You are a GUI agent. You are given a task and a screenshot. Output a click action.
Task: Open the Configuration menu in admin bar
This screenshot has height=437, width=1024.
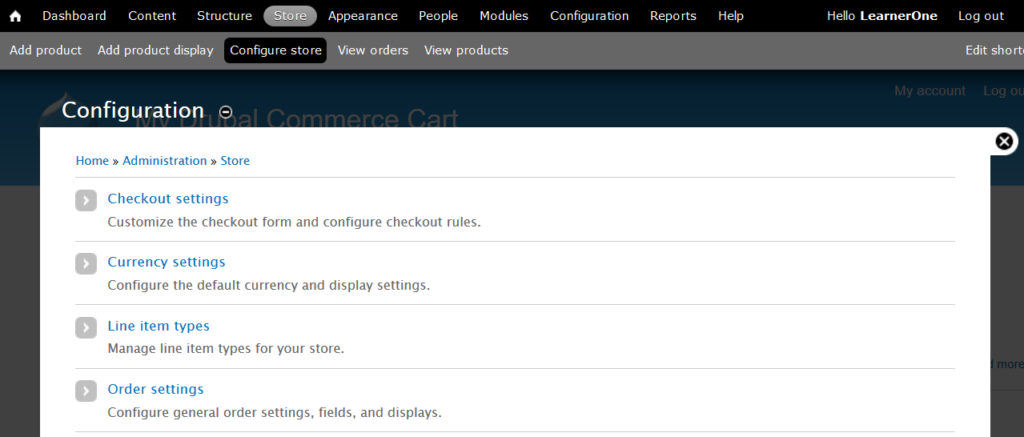click(589, 16)
